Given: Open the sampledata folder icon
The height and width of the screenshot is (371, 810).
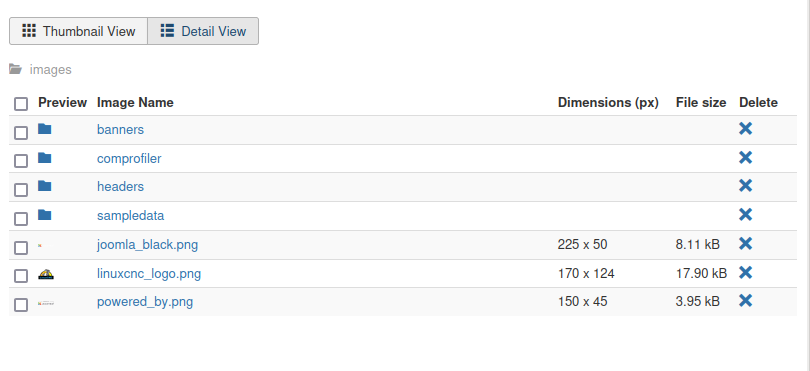Looking at the screenshot, I should tap(45, 214).
